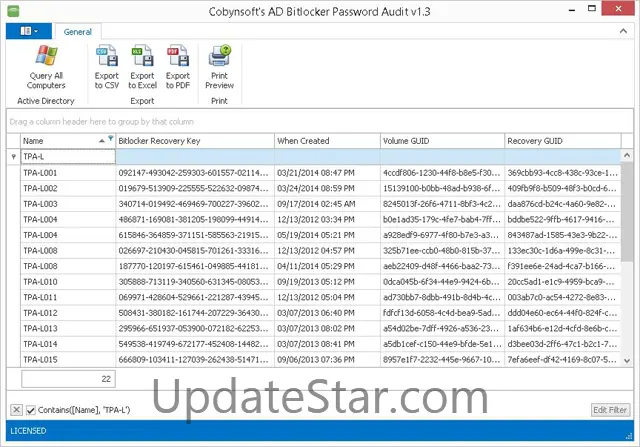Export results to Excel
The image size is (640, 447).
(x=142, y=67)
